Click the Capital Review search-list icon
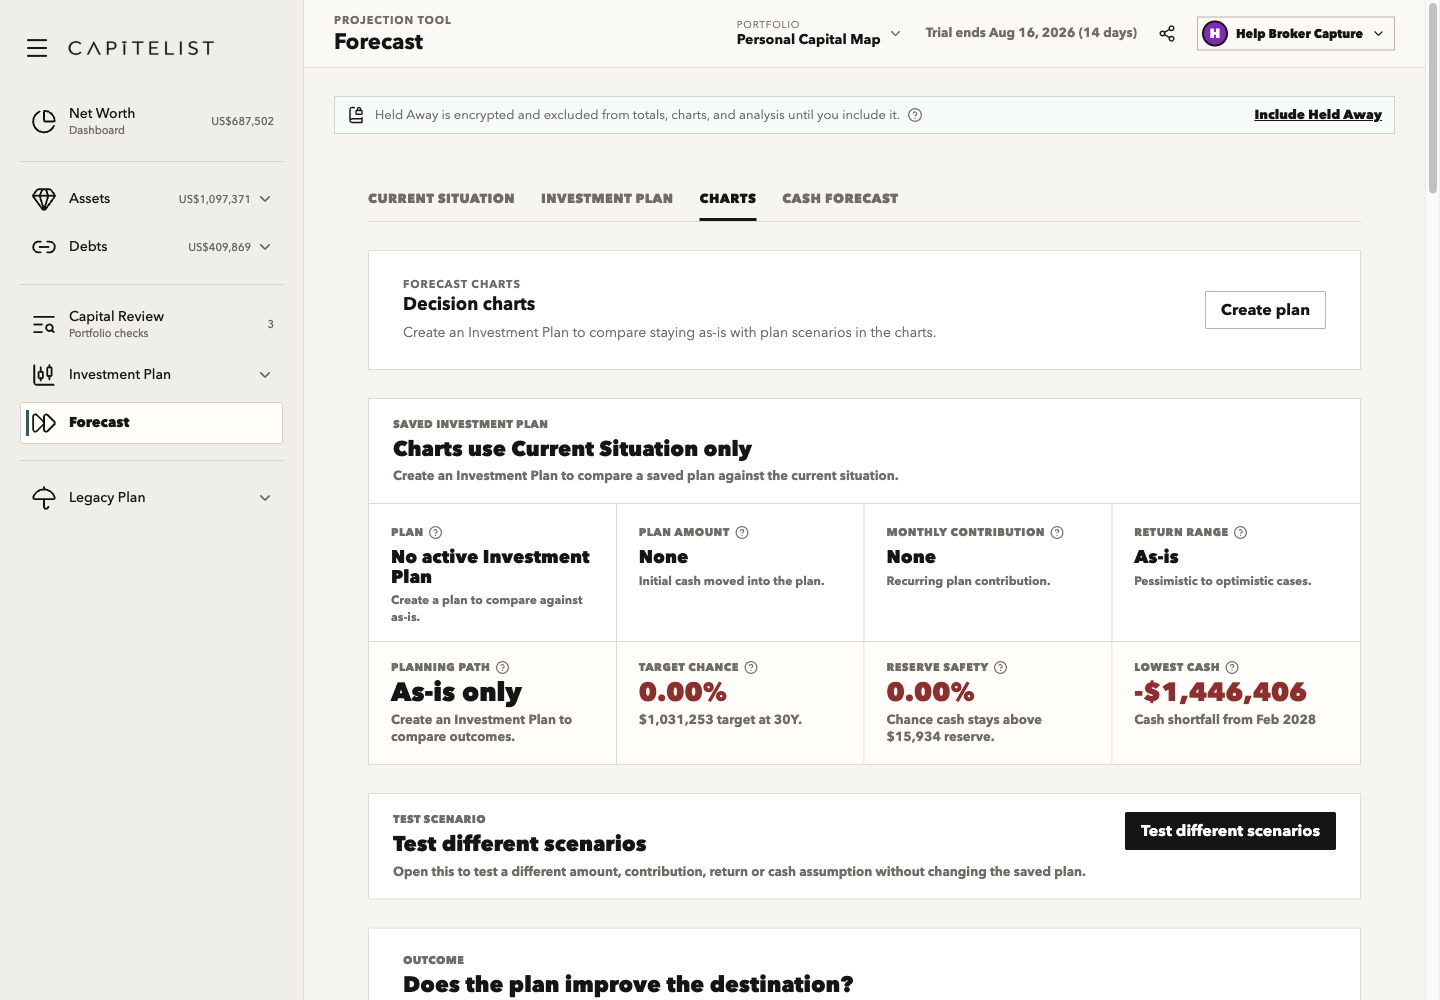This screenshot has width=1440, height=1000. click(44, 324)
